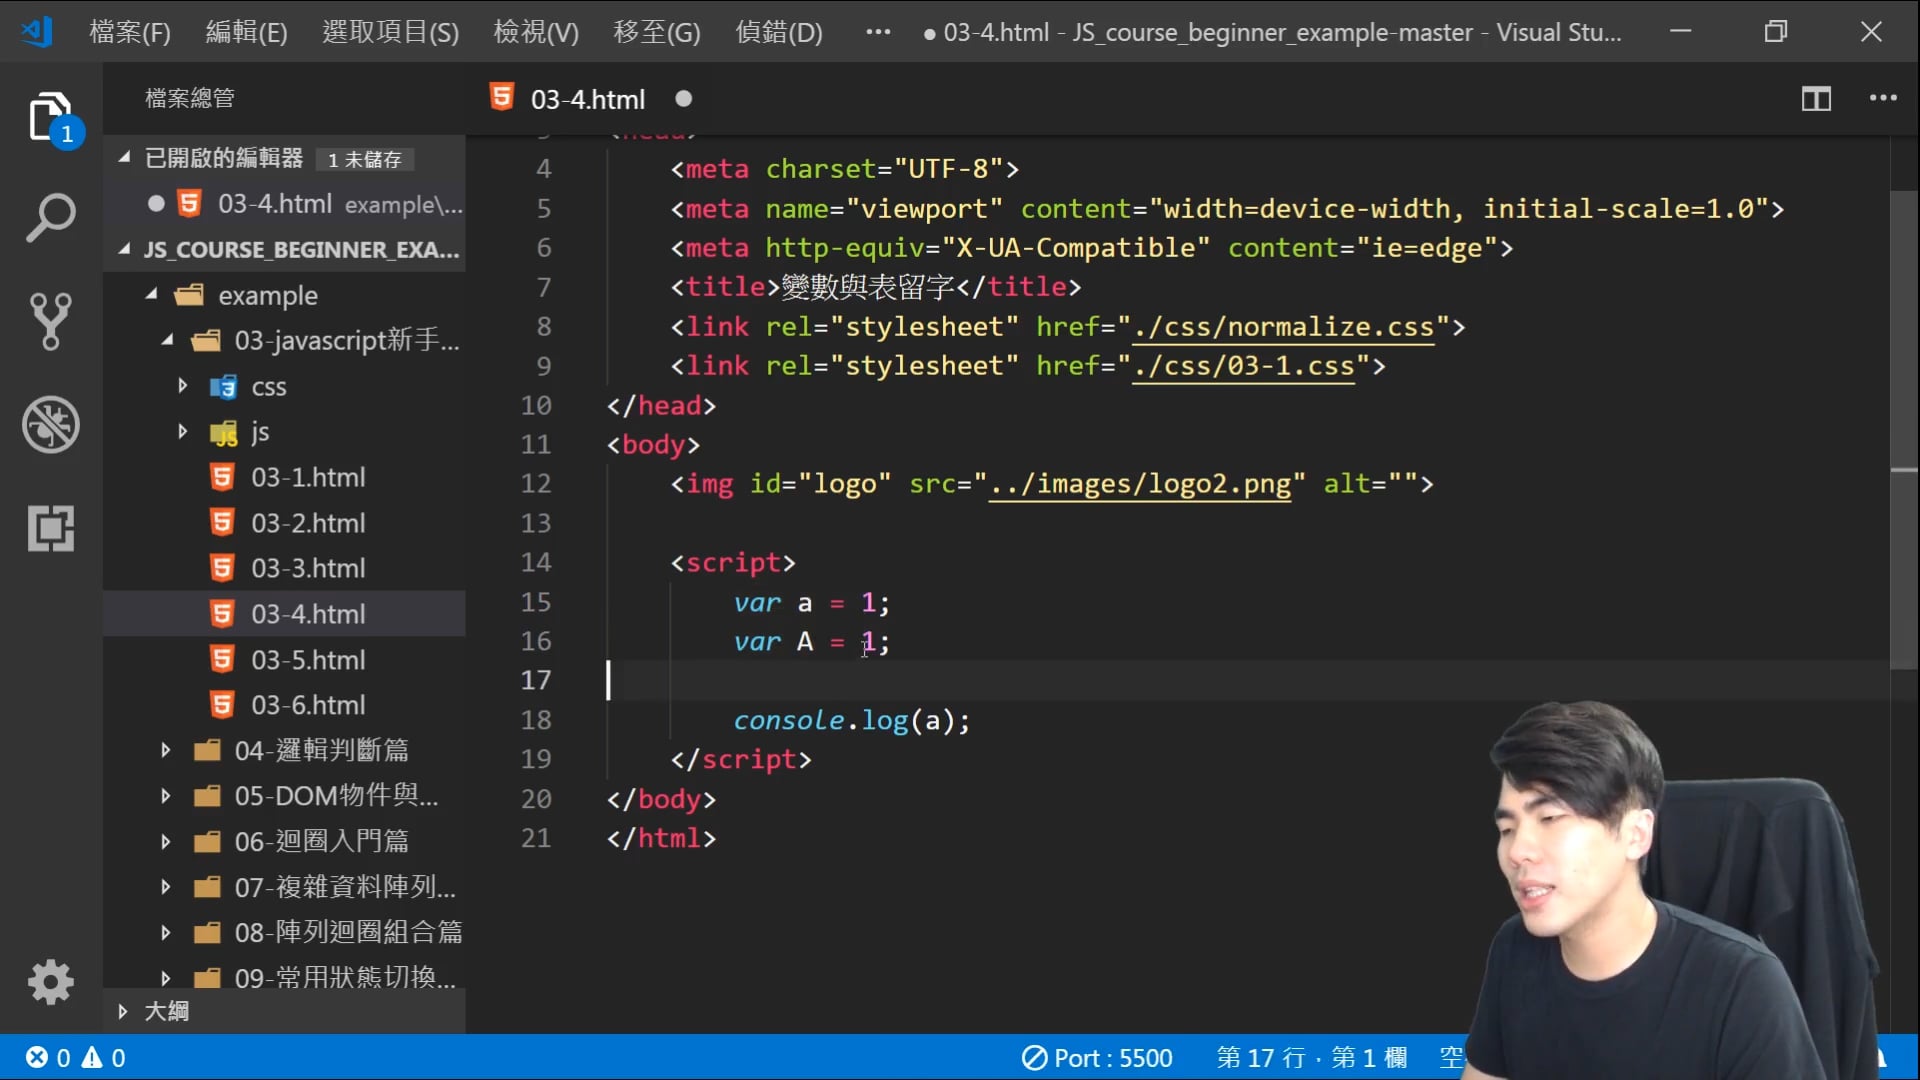Image resolution: width=1920 pixels, height=1080 pixels.
Task: Open the Debug view icon
Action: tap(50, 425)
